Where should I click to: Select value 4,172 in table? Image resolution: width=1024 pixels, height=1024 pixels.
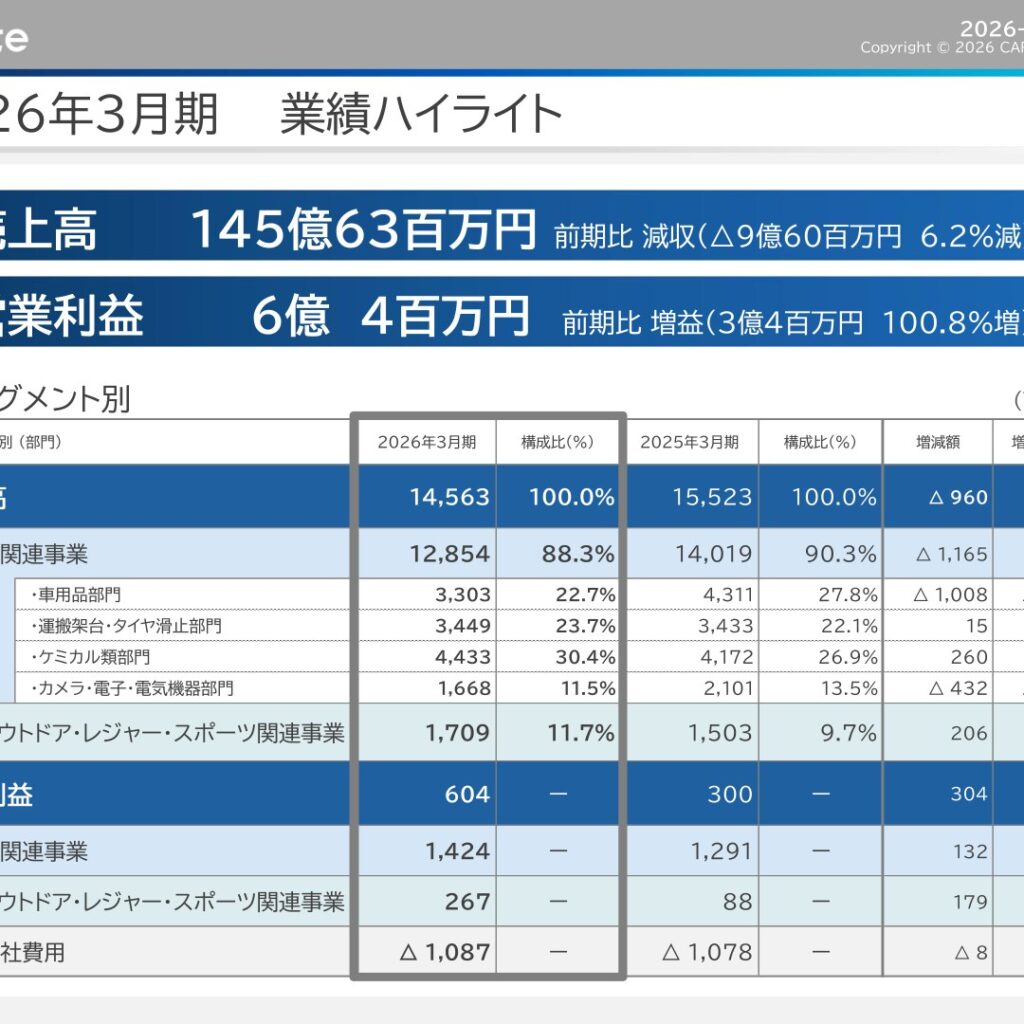click(x=727, y=656)
